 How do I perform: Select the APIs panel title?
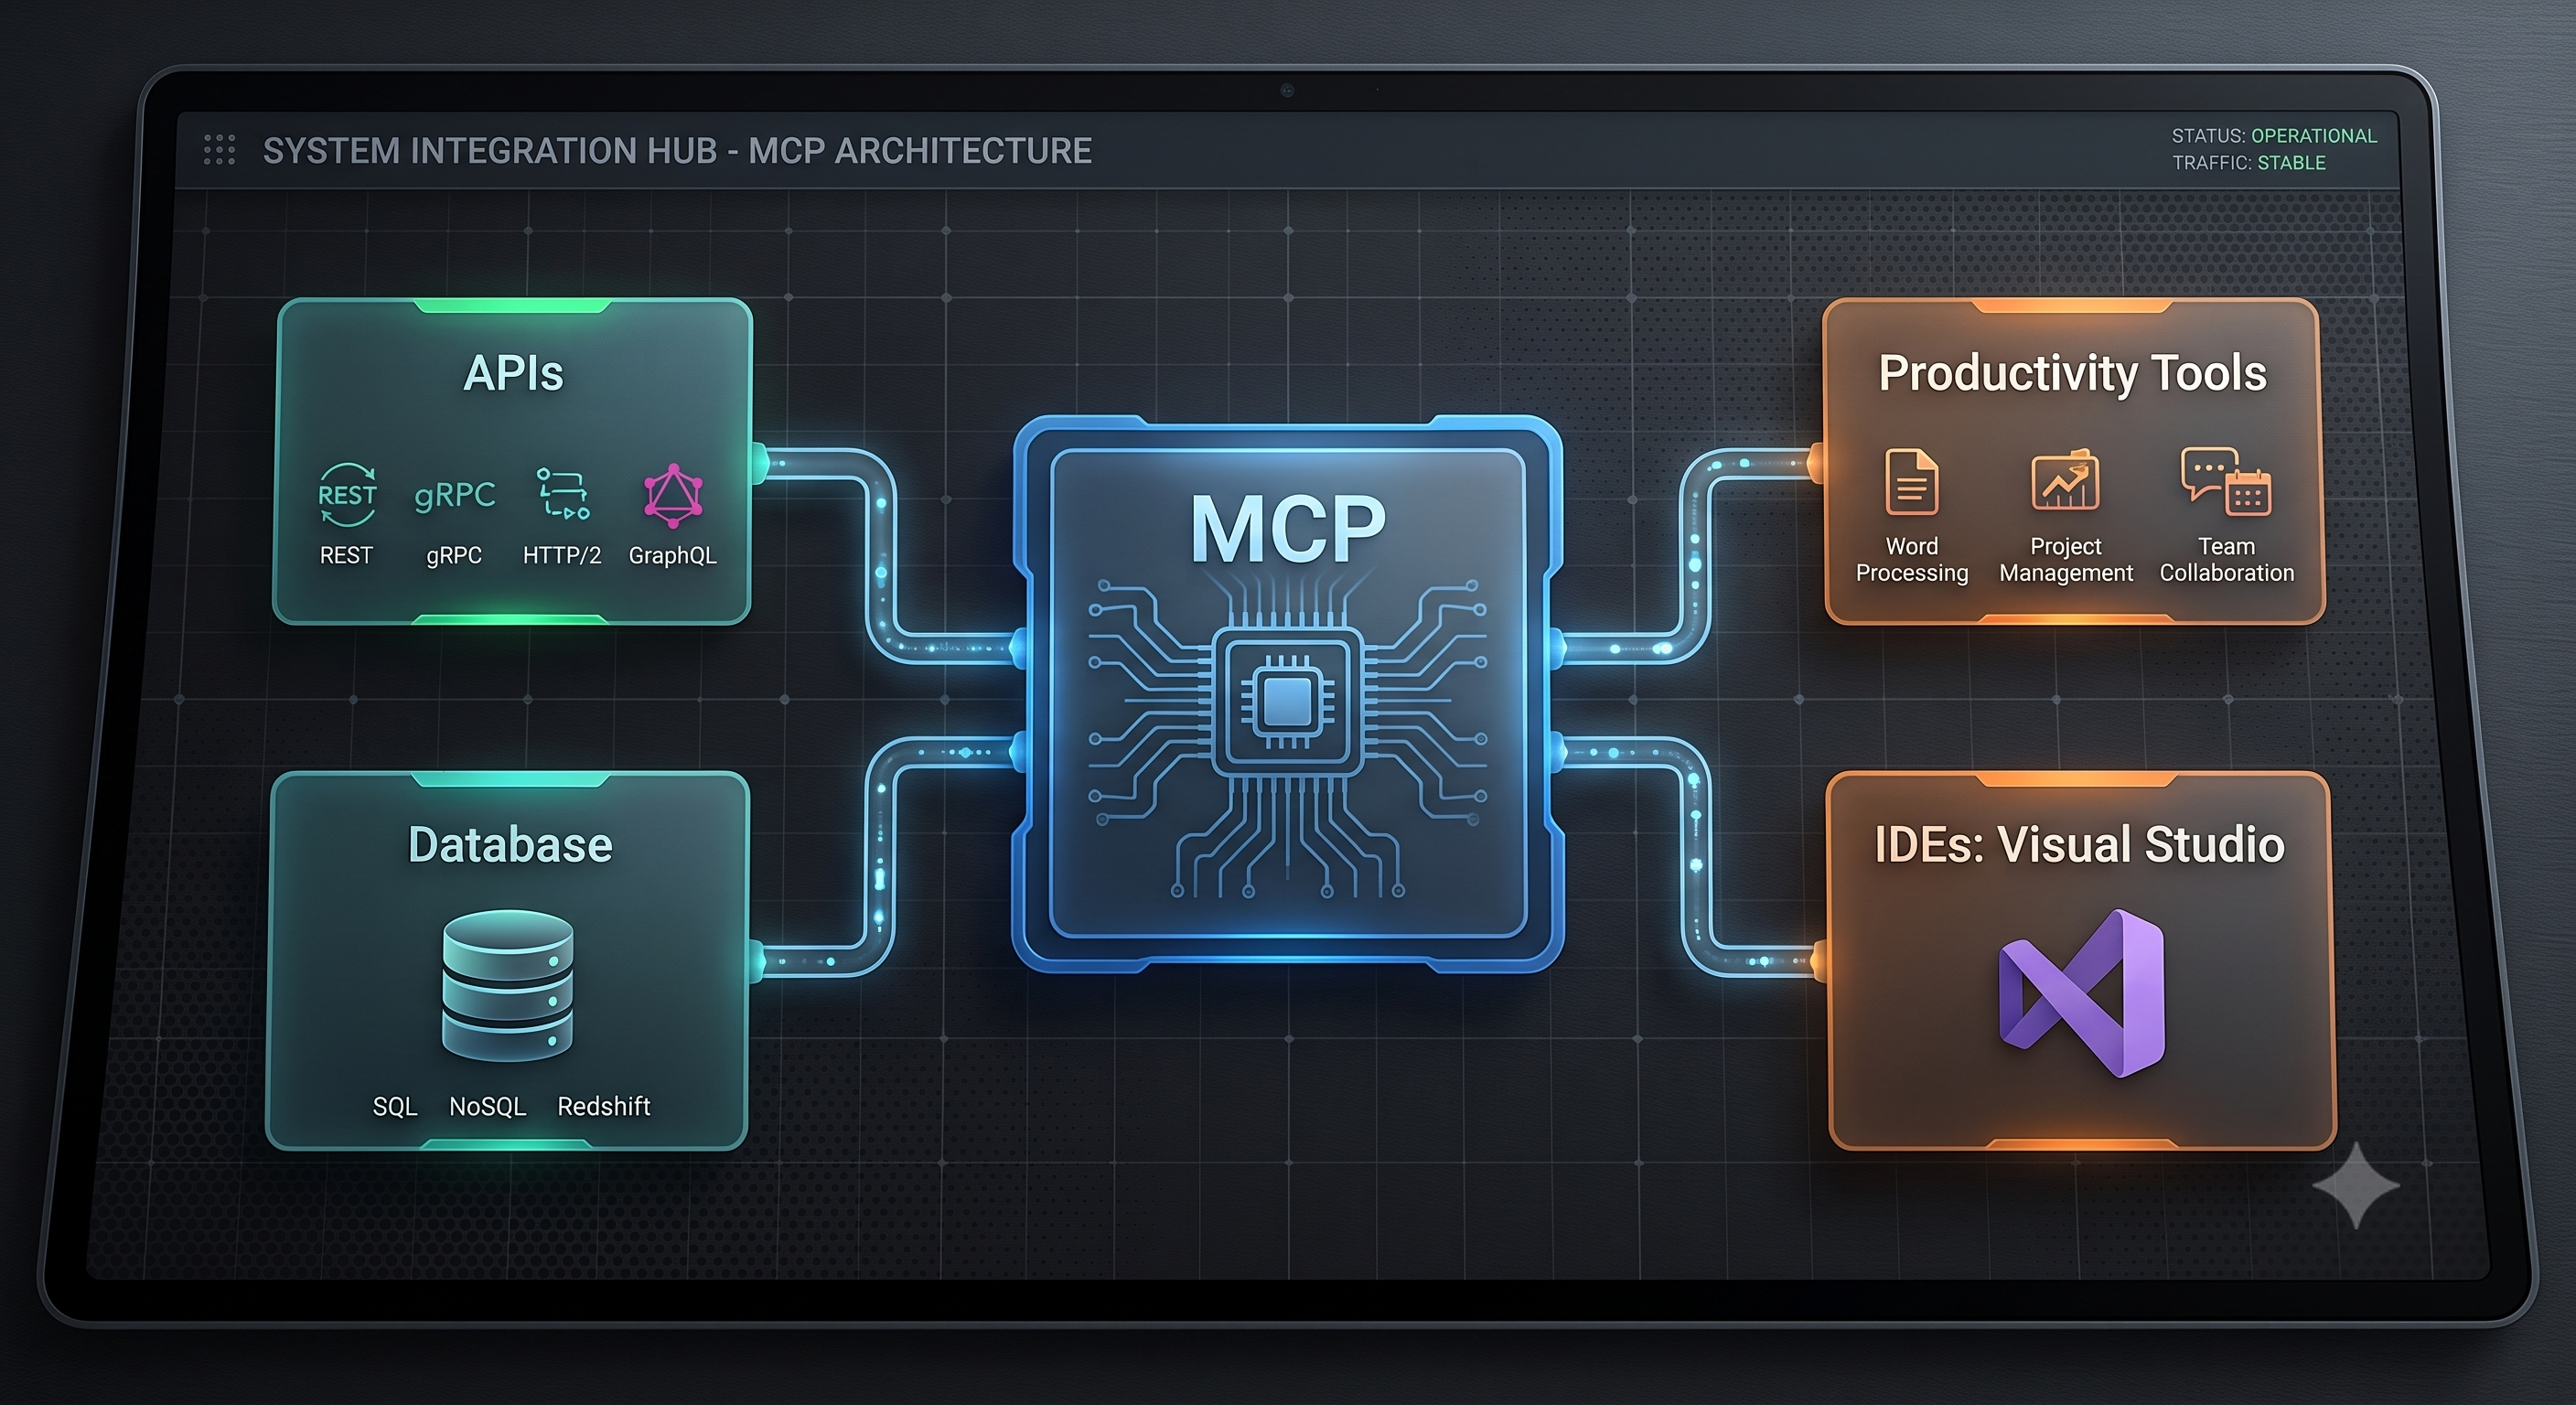coord(513,373)
